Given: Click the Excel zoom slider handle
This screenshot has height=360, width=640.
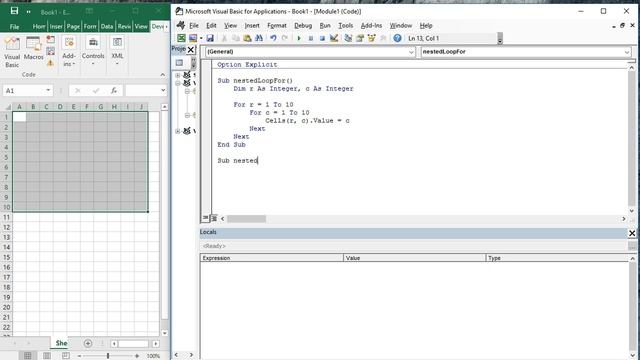Looking at the screenshot, I should 108,356.
